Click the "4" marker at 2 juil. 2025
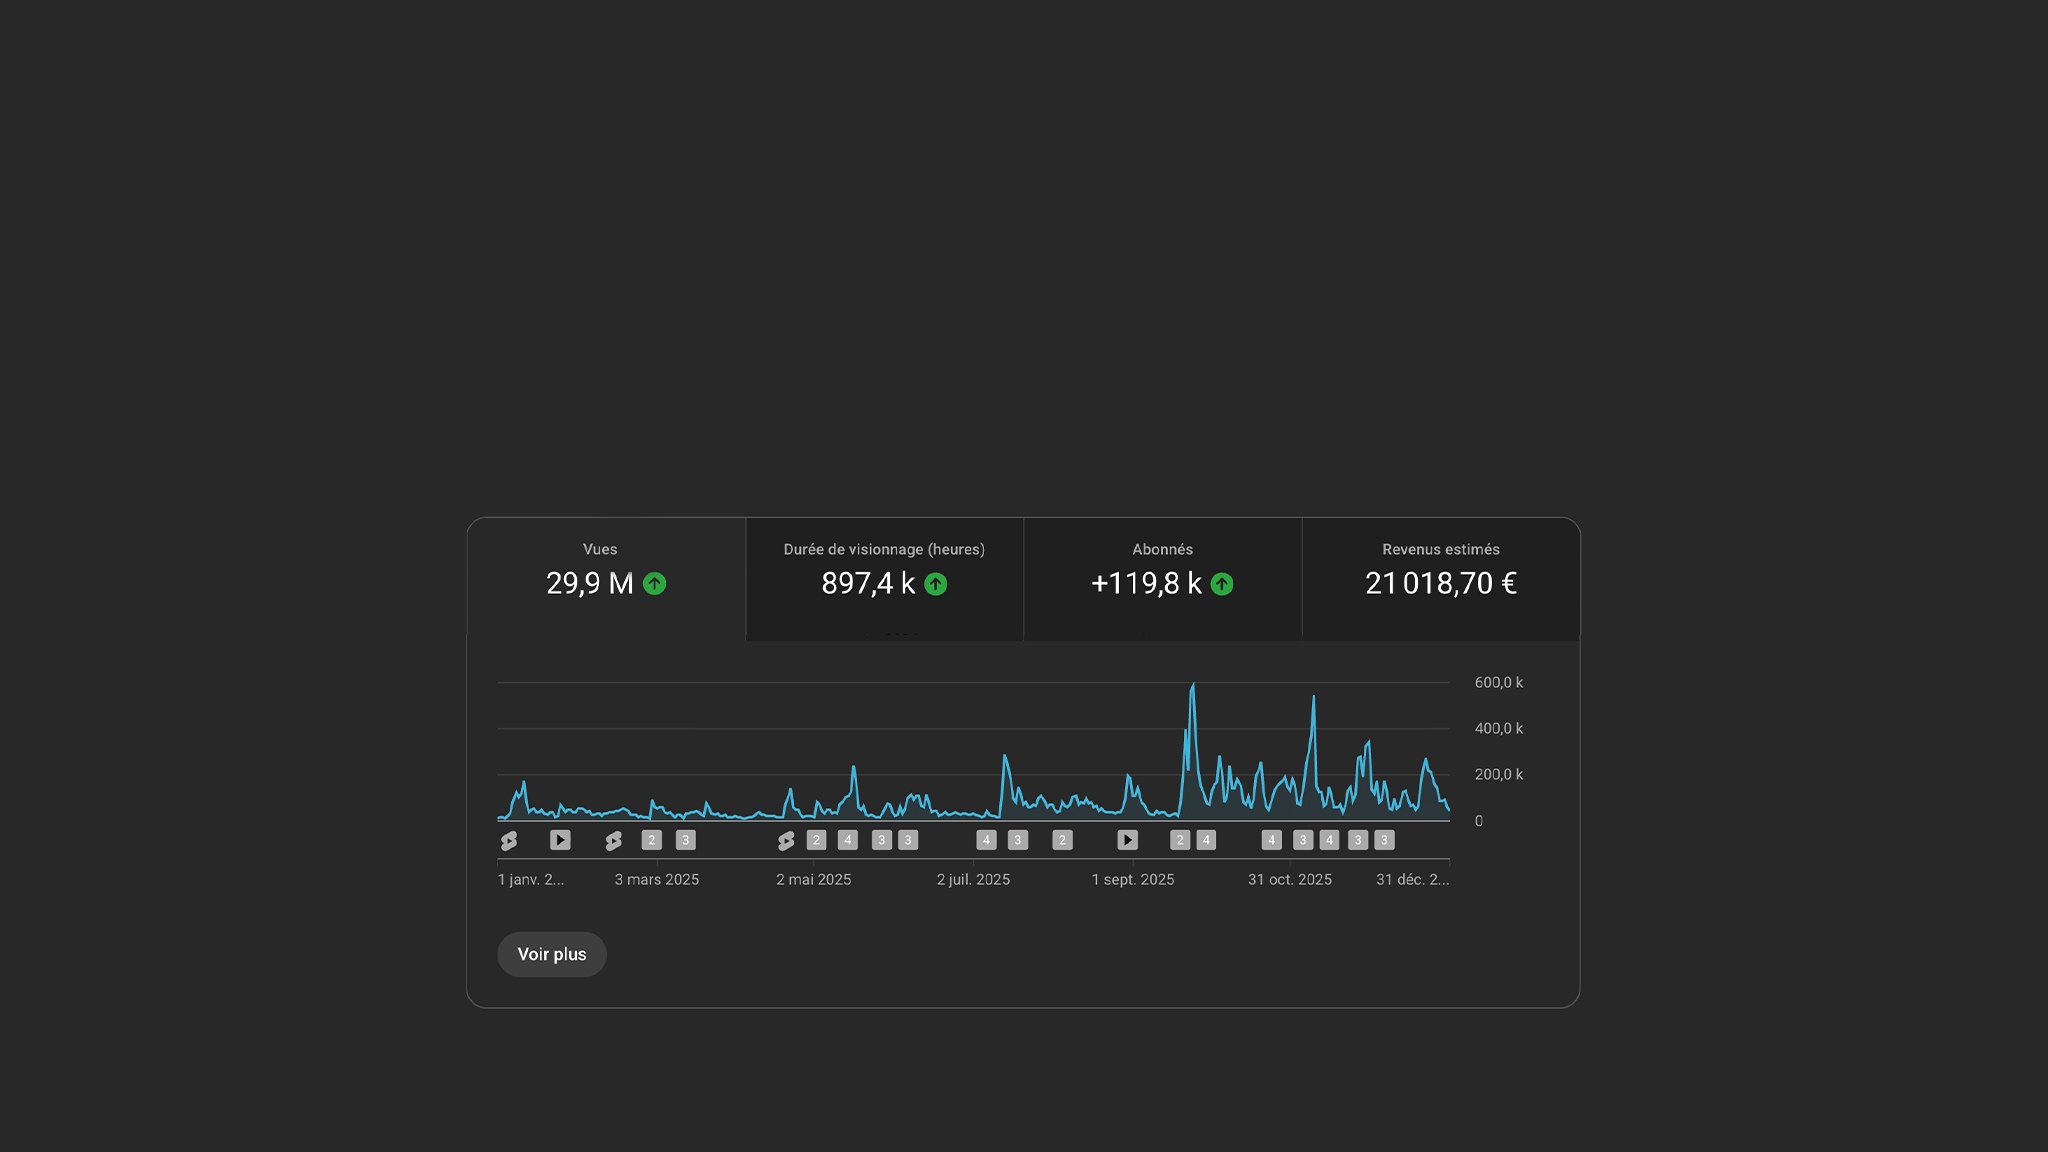Viewport: 2048px width, 1152px height. click(x=986, y=840)
